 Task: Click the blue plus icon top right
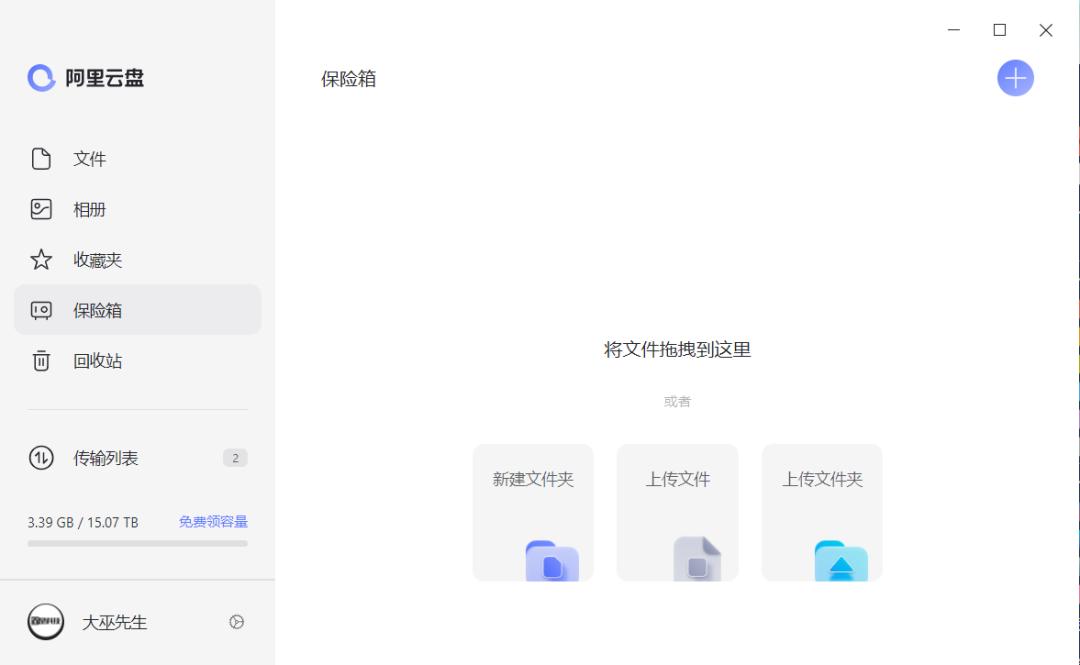coord(1015,78)
